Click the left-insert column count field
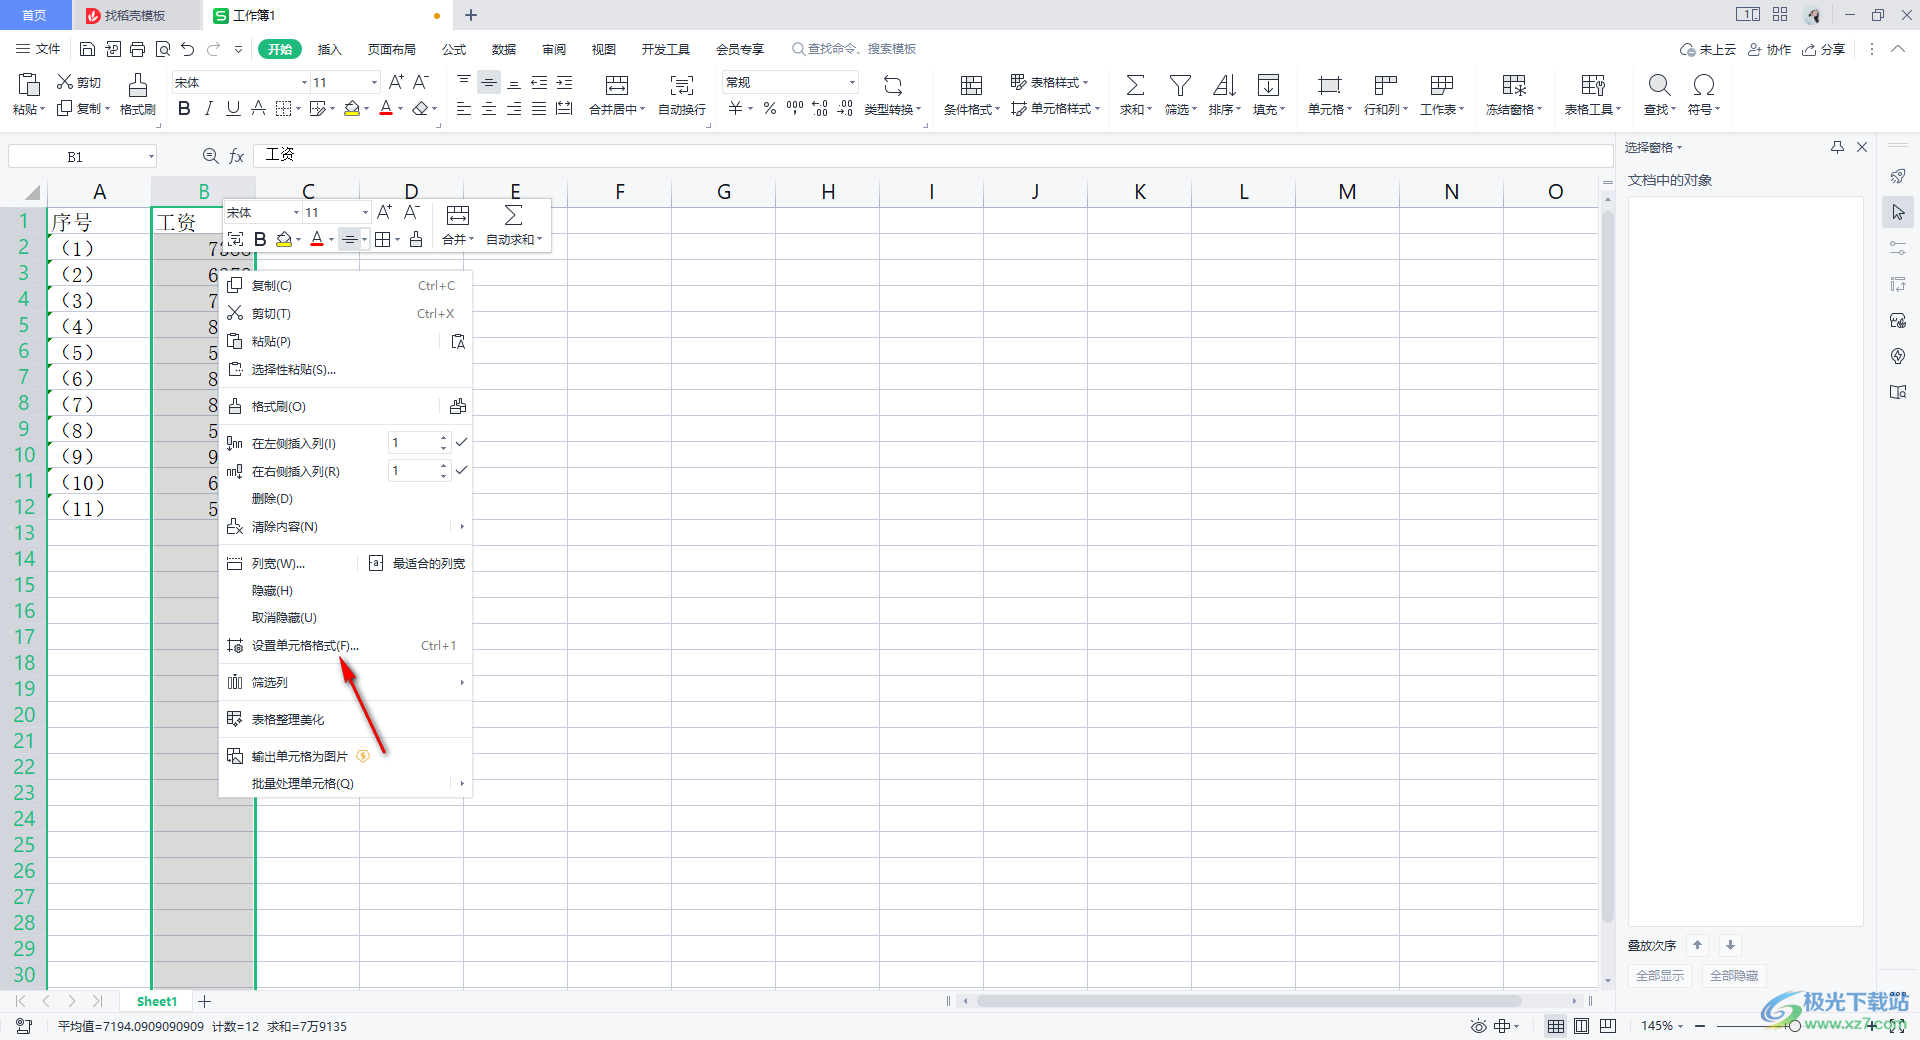 click(x=413, y=442)
